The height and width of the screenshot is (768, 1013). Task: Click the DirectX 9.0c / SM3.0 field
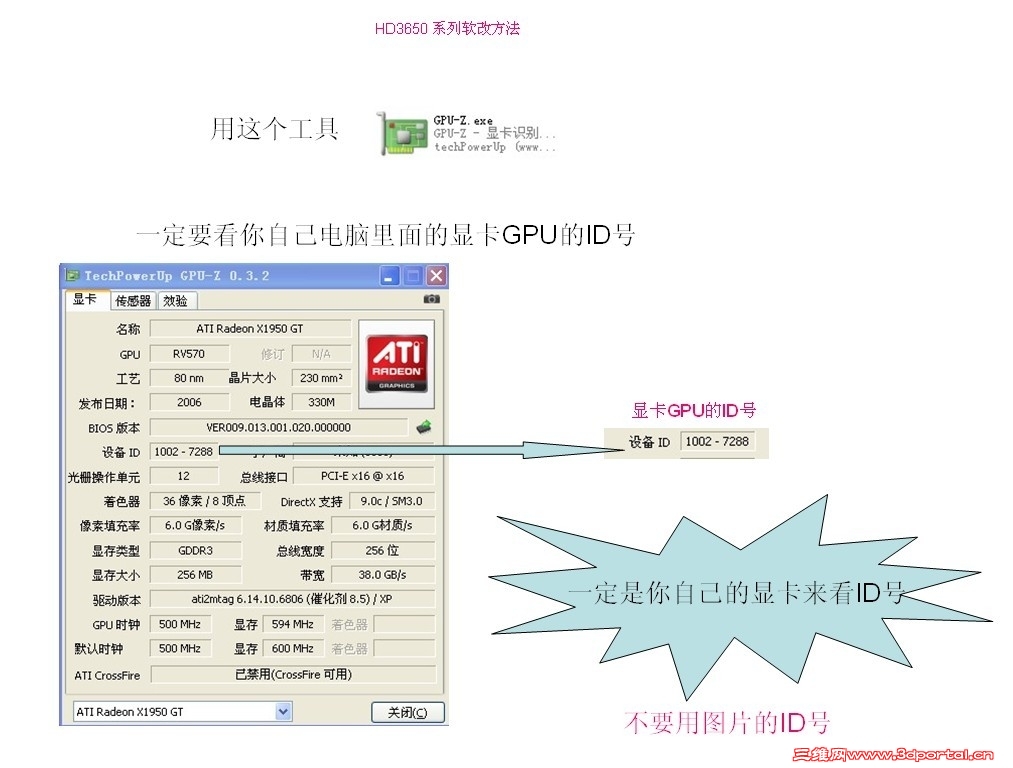click(392, 501)
